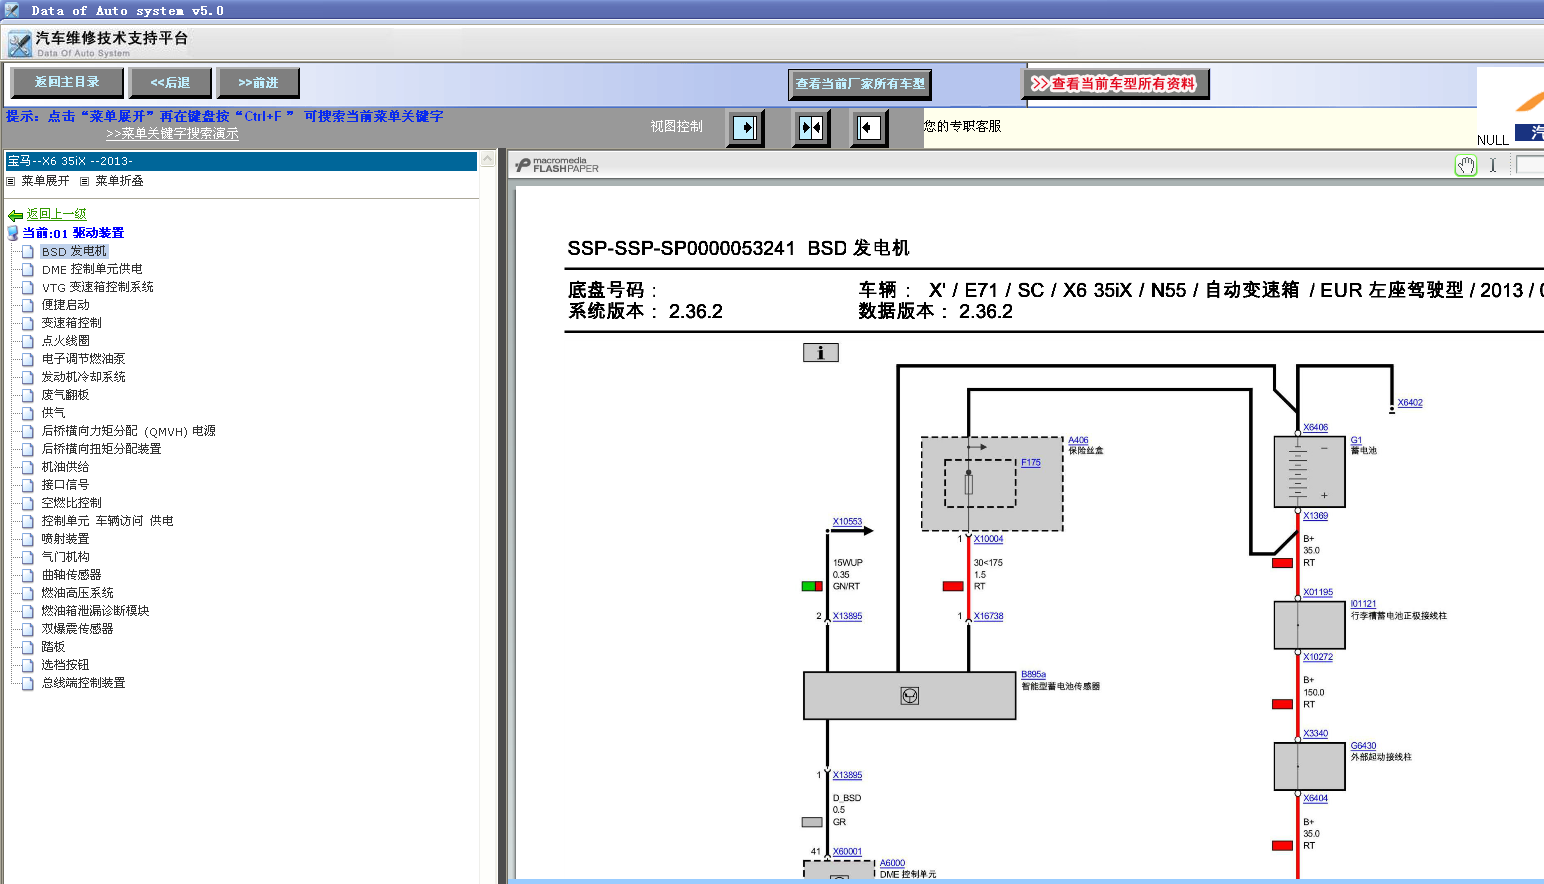
Task: Open 总线端控制装置 tree item
Action: pyautogui.click(x=84, y=683)
